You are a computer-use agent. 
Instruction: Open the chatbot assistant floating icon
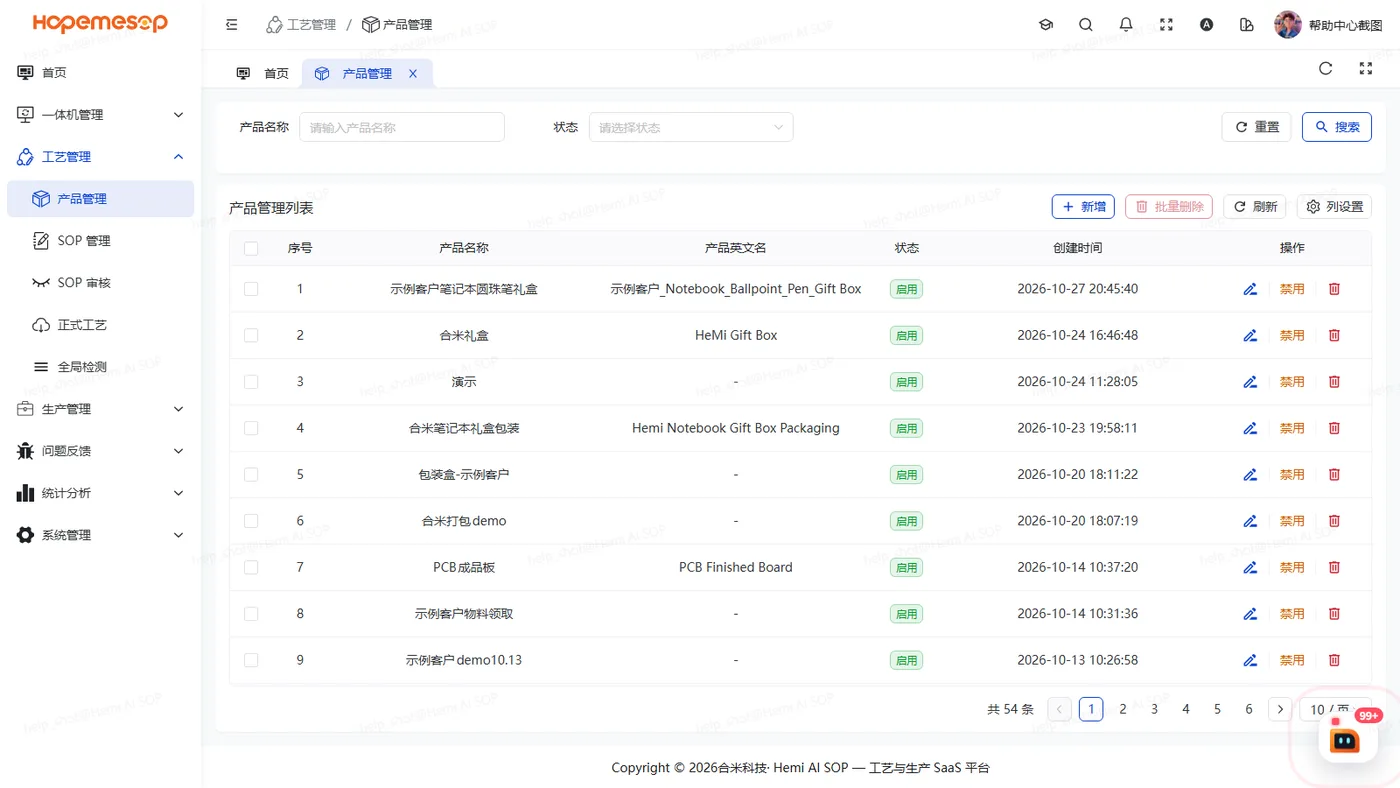(x=1346, y=740)
